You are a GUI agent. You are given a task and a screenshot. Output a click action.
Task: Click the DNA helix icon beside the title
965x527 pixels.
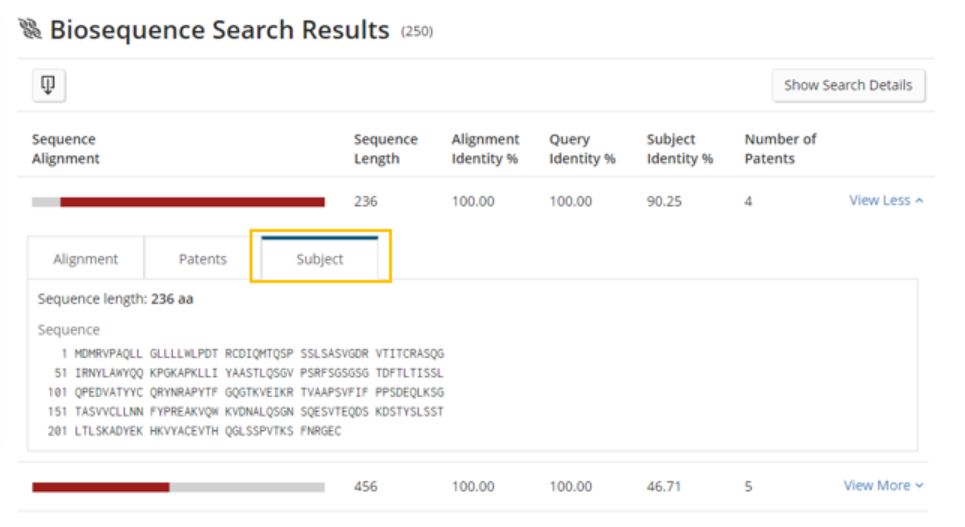30,30
